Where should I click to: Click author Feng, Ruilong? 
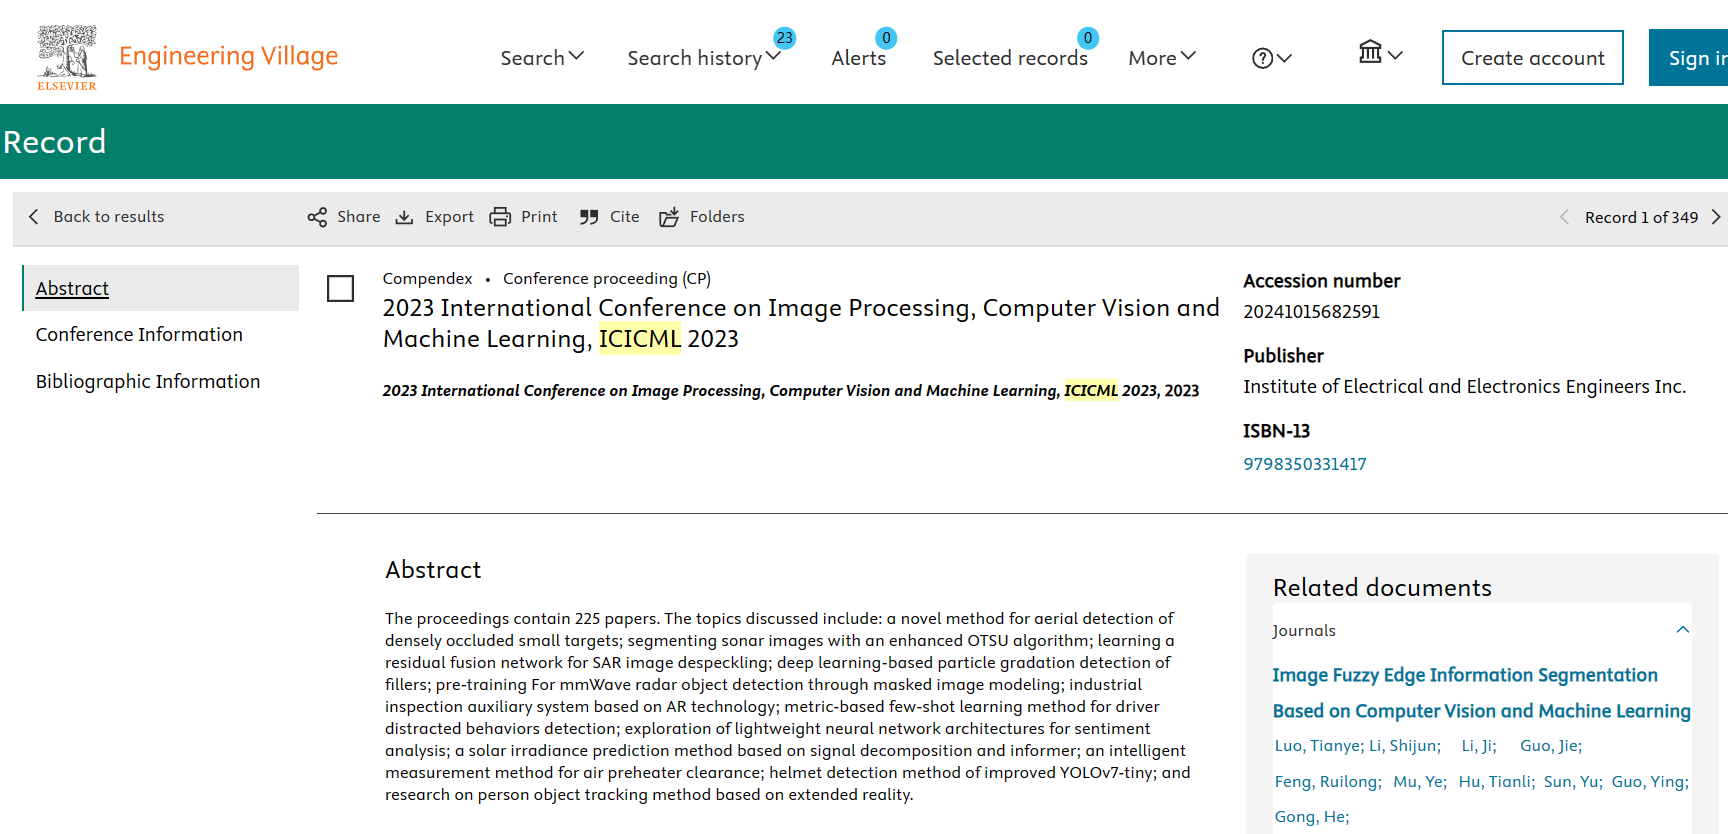coord(1327,782)
